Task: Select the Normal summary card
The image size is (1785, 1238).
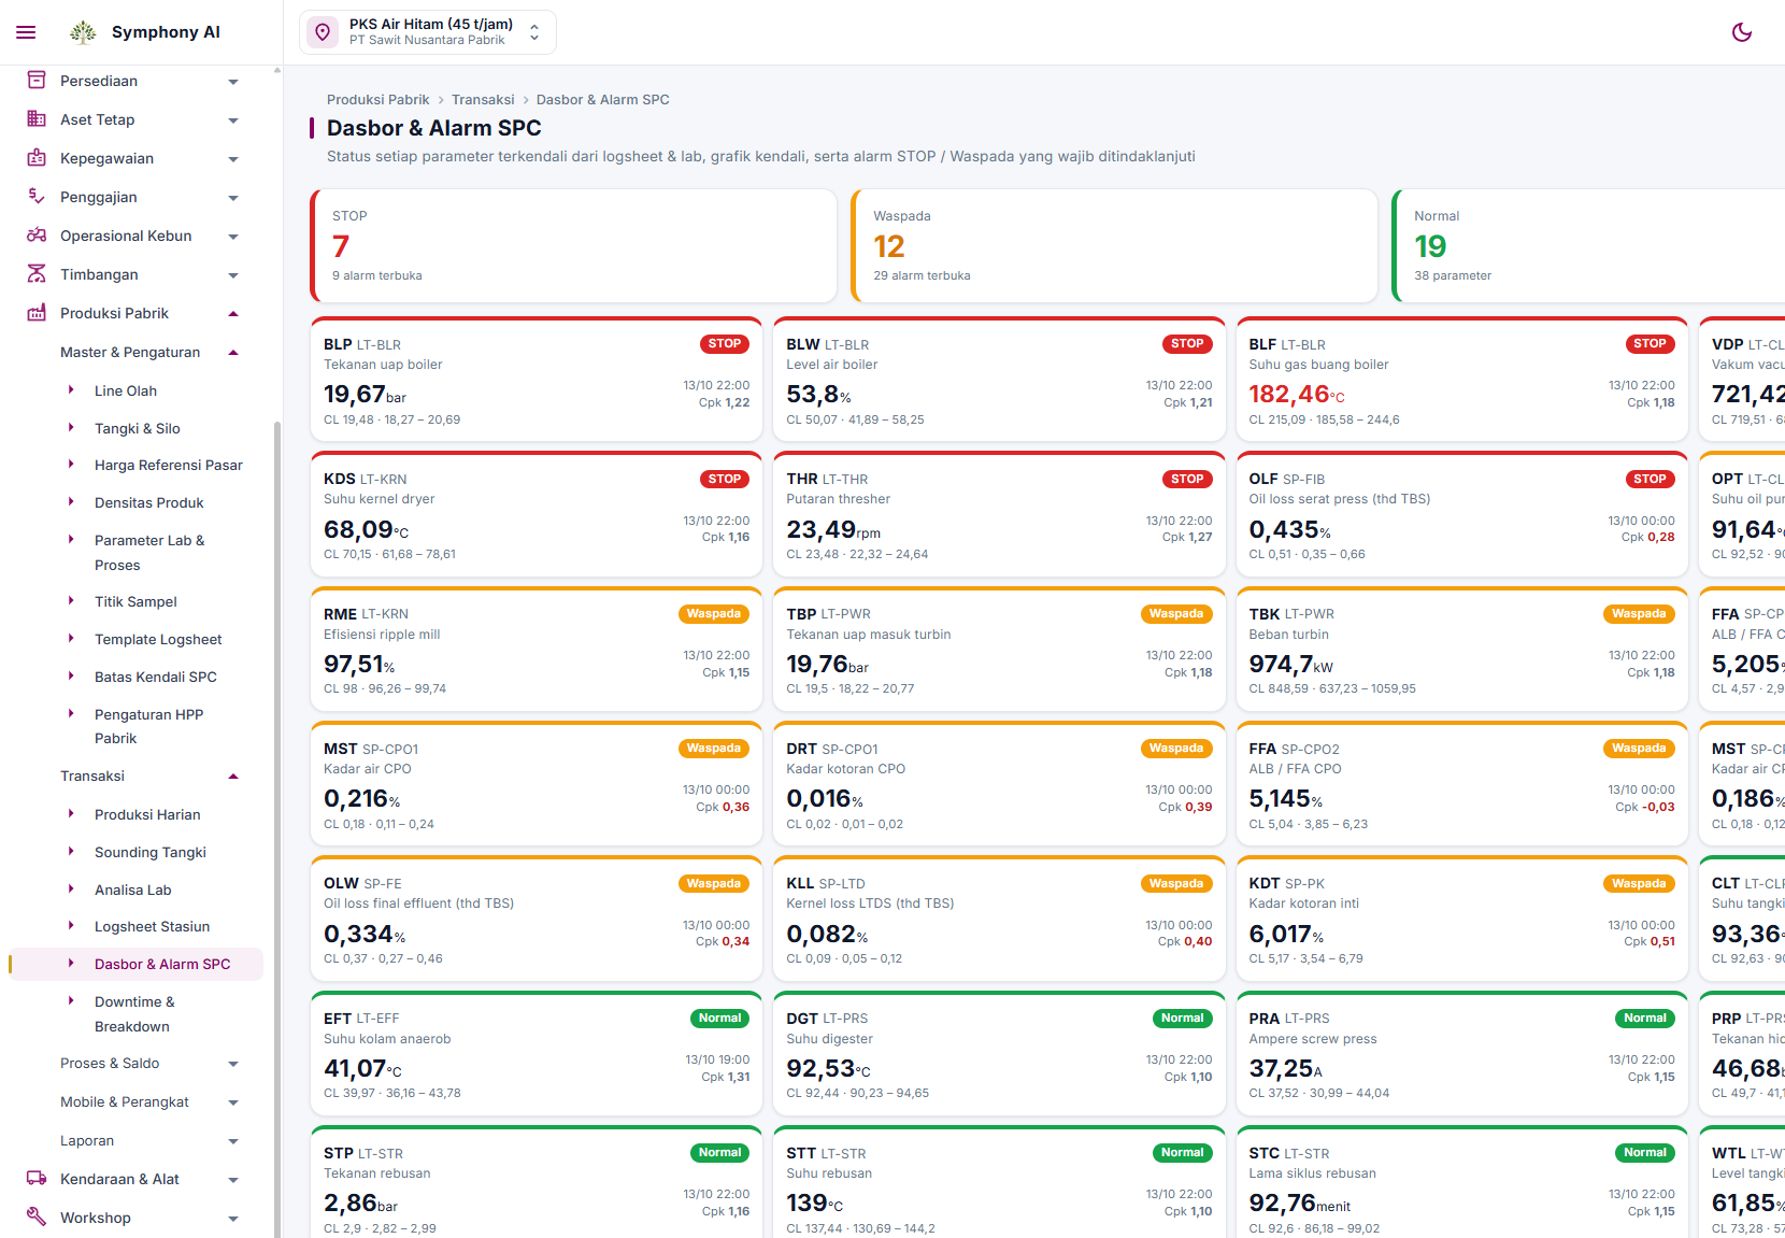Action: [x=1589, y=246]
